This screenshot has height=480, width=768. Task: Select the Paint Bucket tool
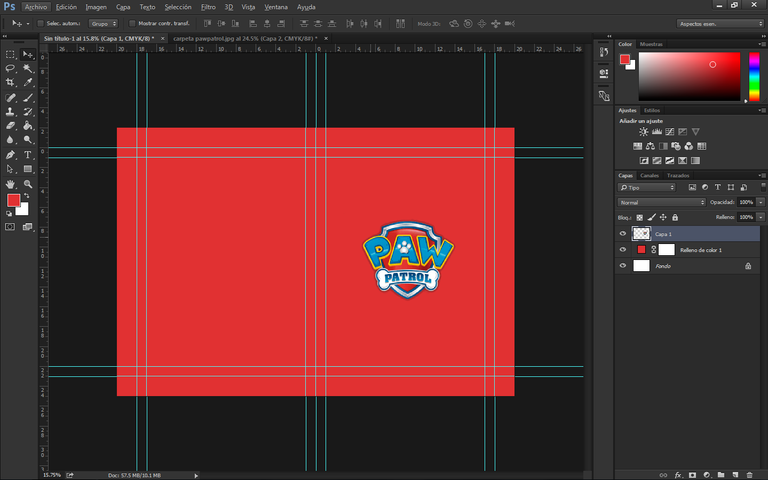[28, 126]
